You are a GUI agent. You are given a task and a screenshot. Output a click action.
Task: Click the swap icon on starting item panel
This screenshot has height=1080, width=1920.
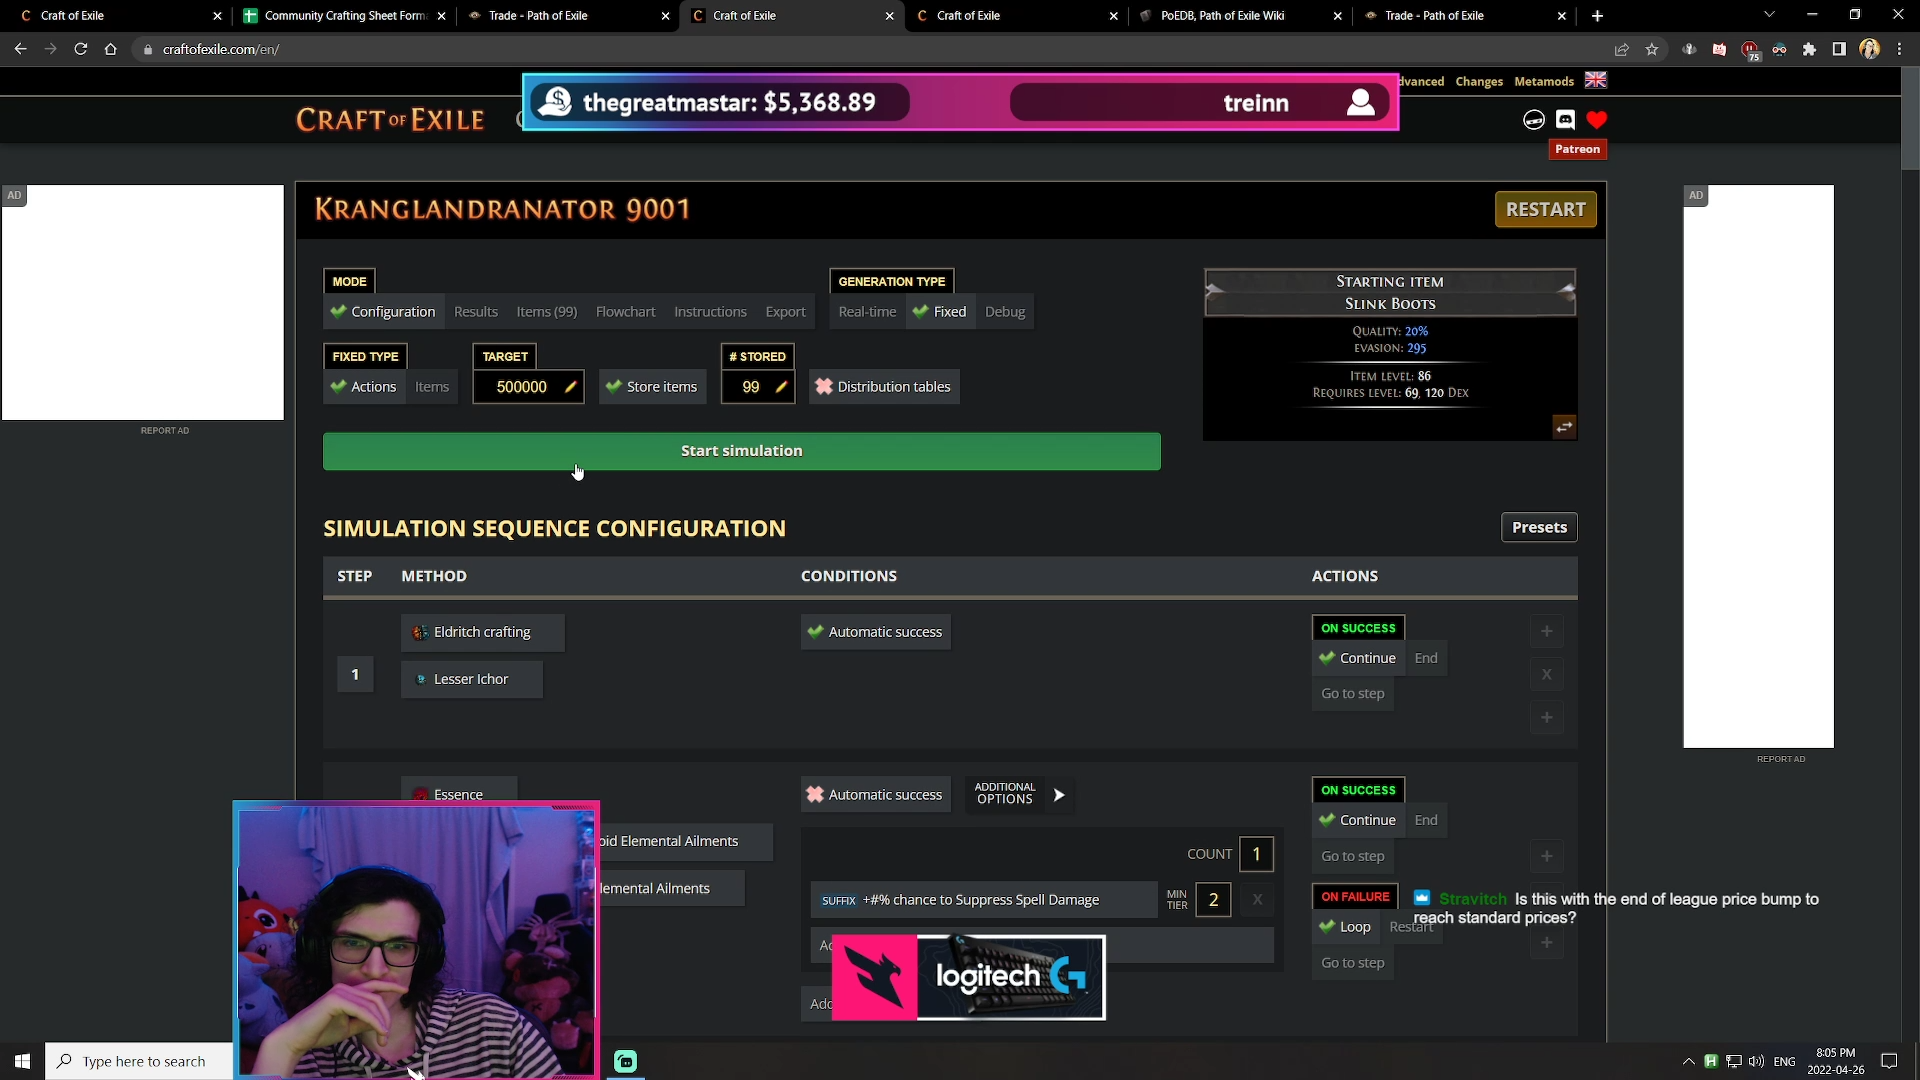[1564, 427]
